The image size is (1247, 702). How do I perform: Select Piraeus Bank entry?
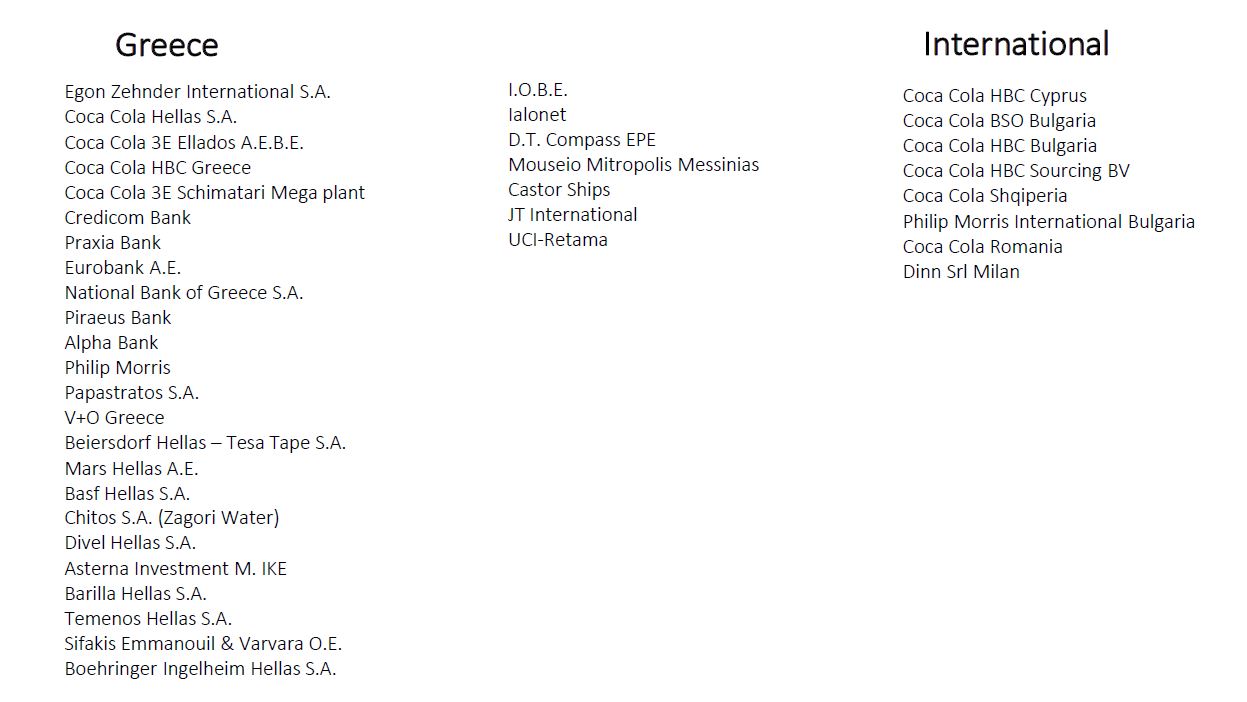coord(117,318)
